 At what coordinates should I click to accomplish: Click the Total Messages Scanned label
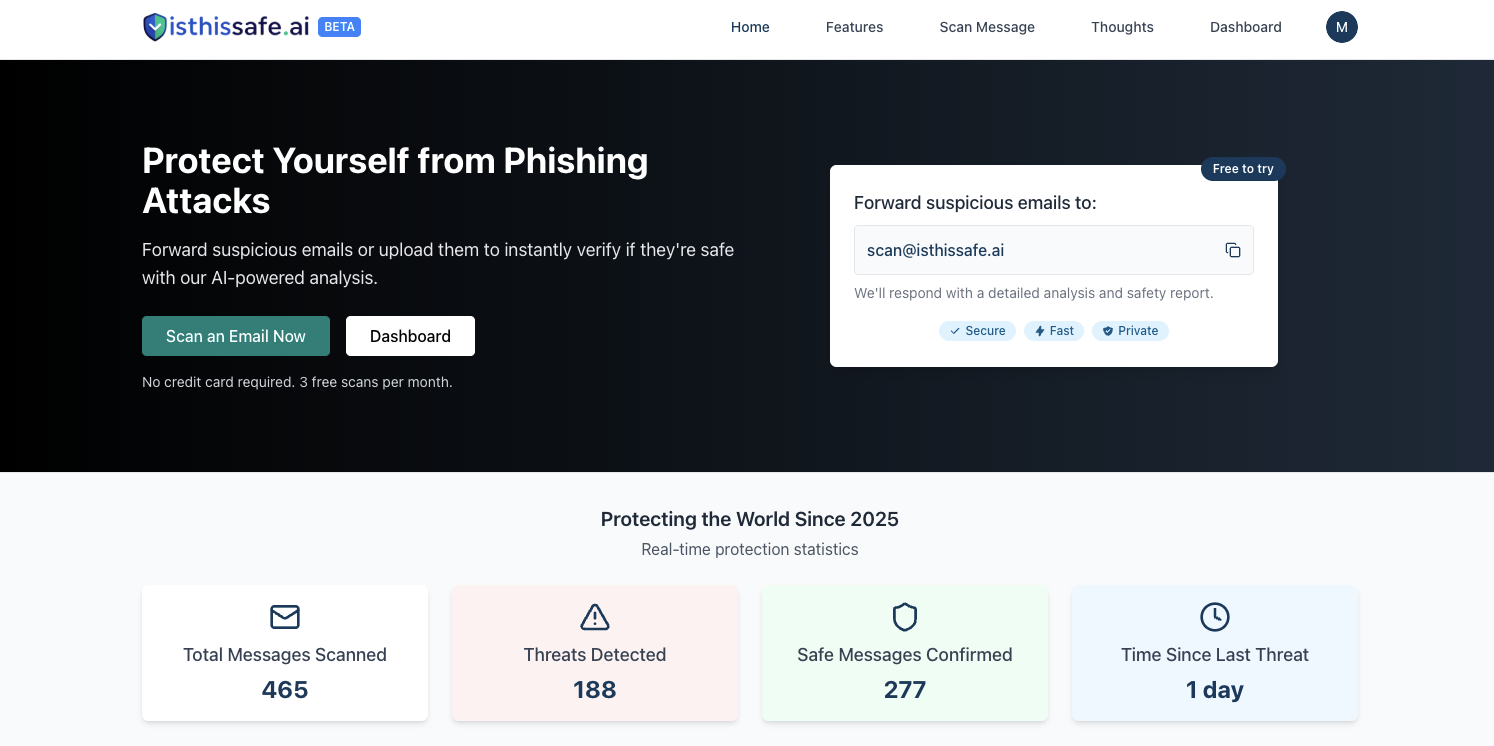(285, 655)
